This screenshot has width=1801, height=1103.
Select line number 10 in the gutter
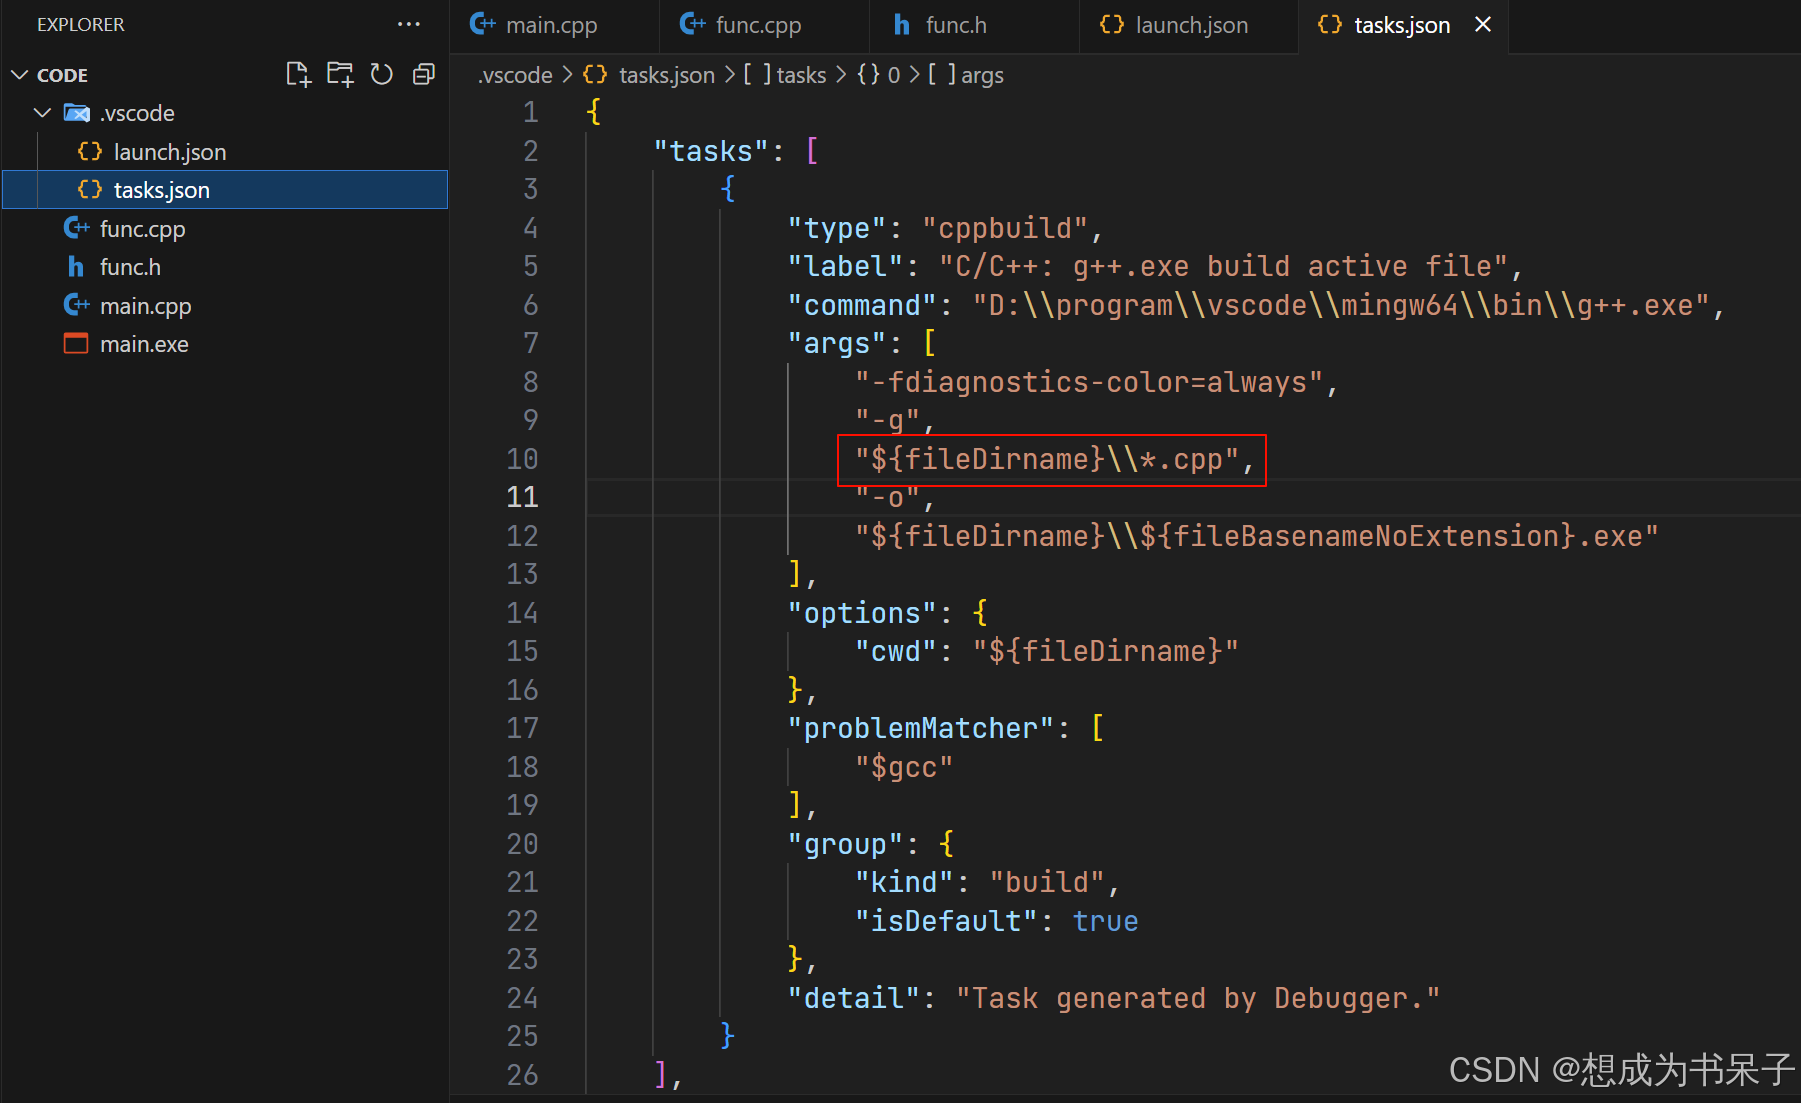click(x=521, y=458)
